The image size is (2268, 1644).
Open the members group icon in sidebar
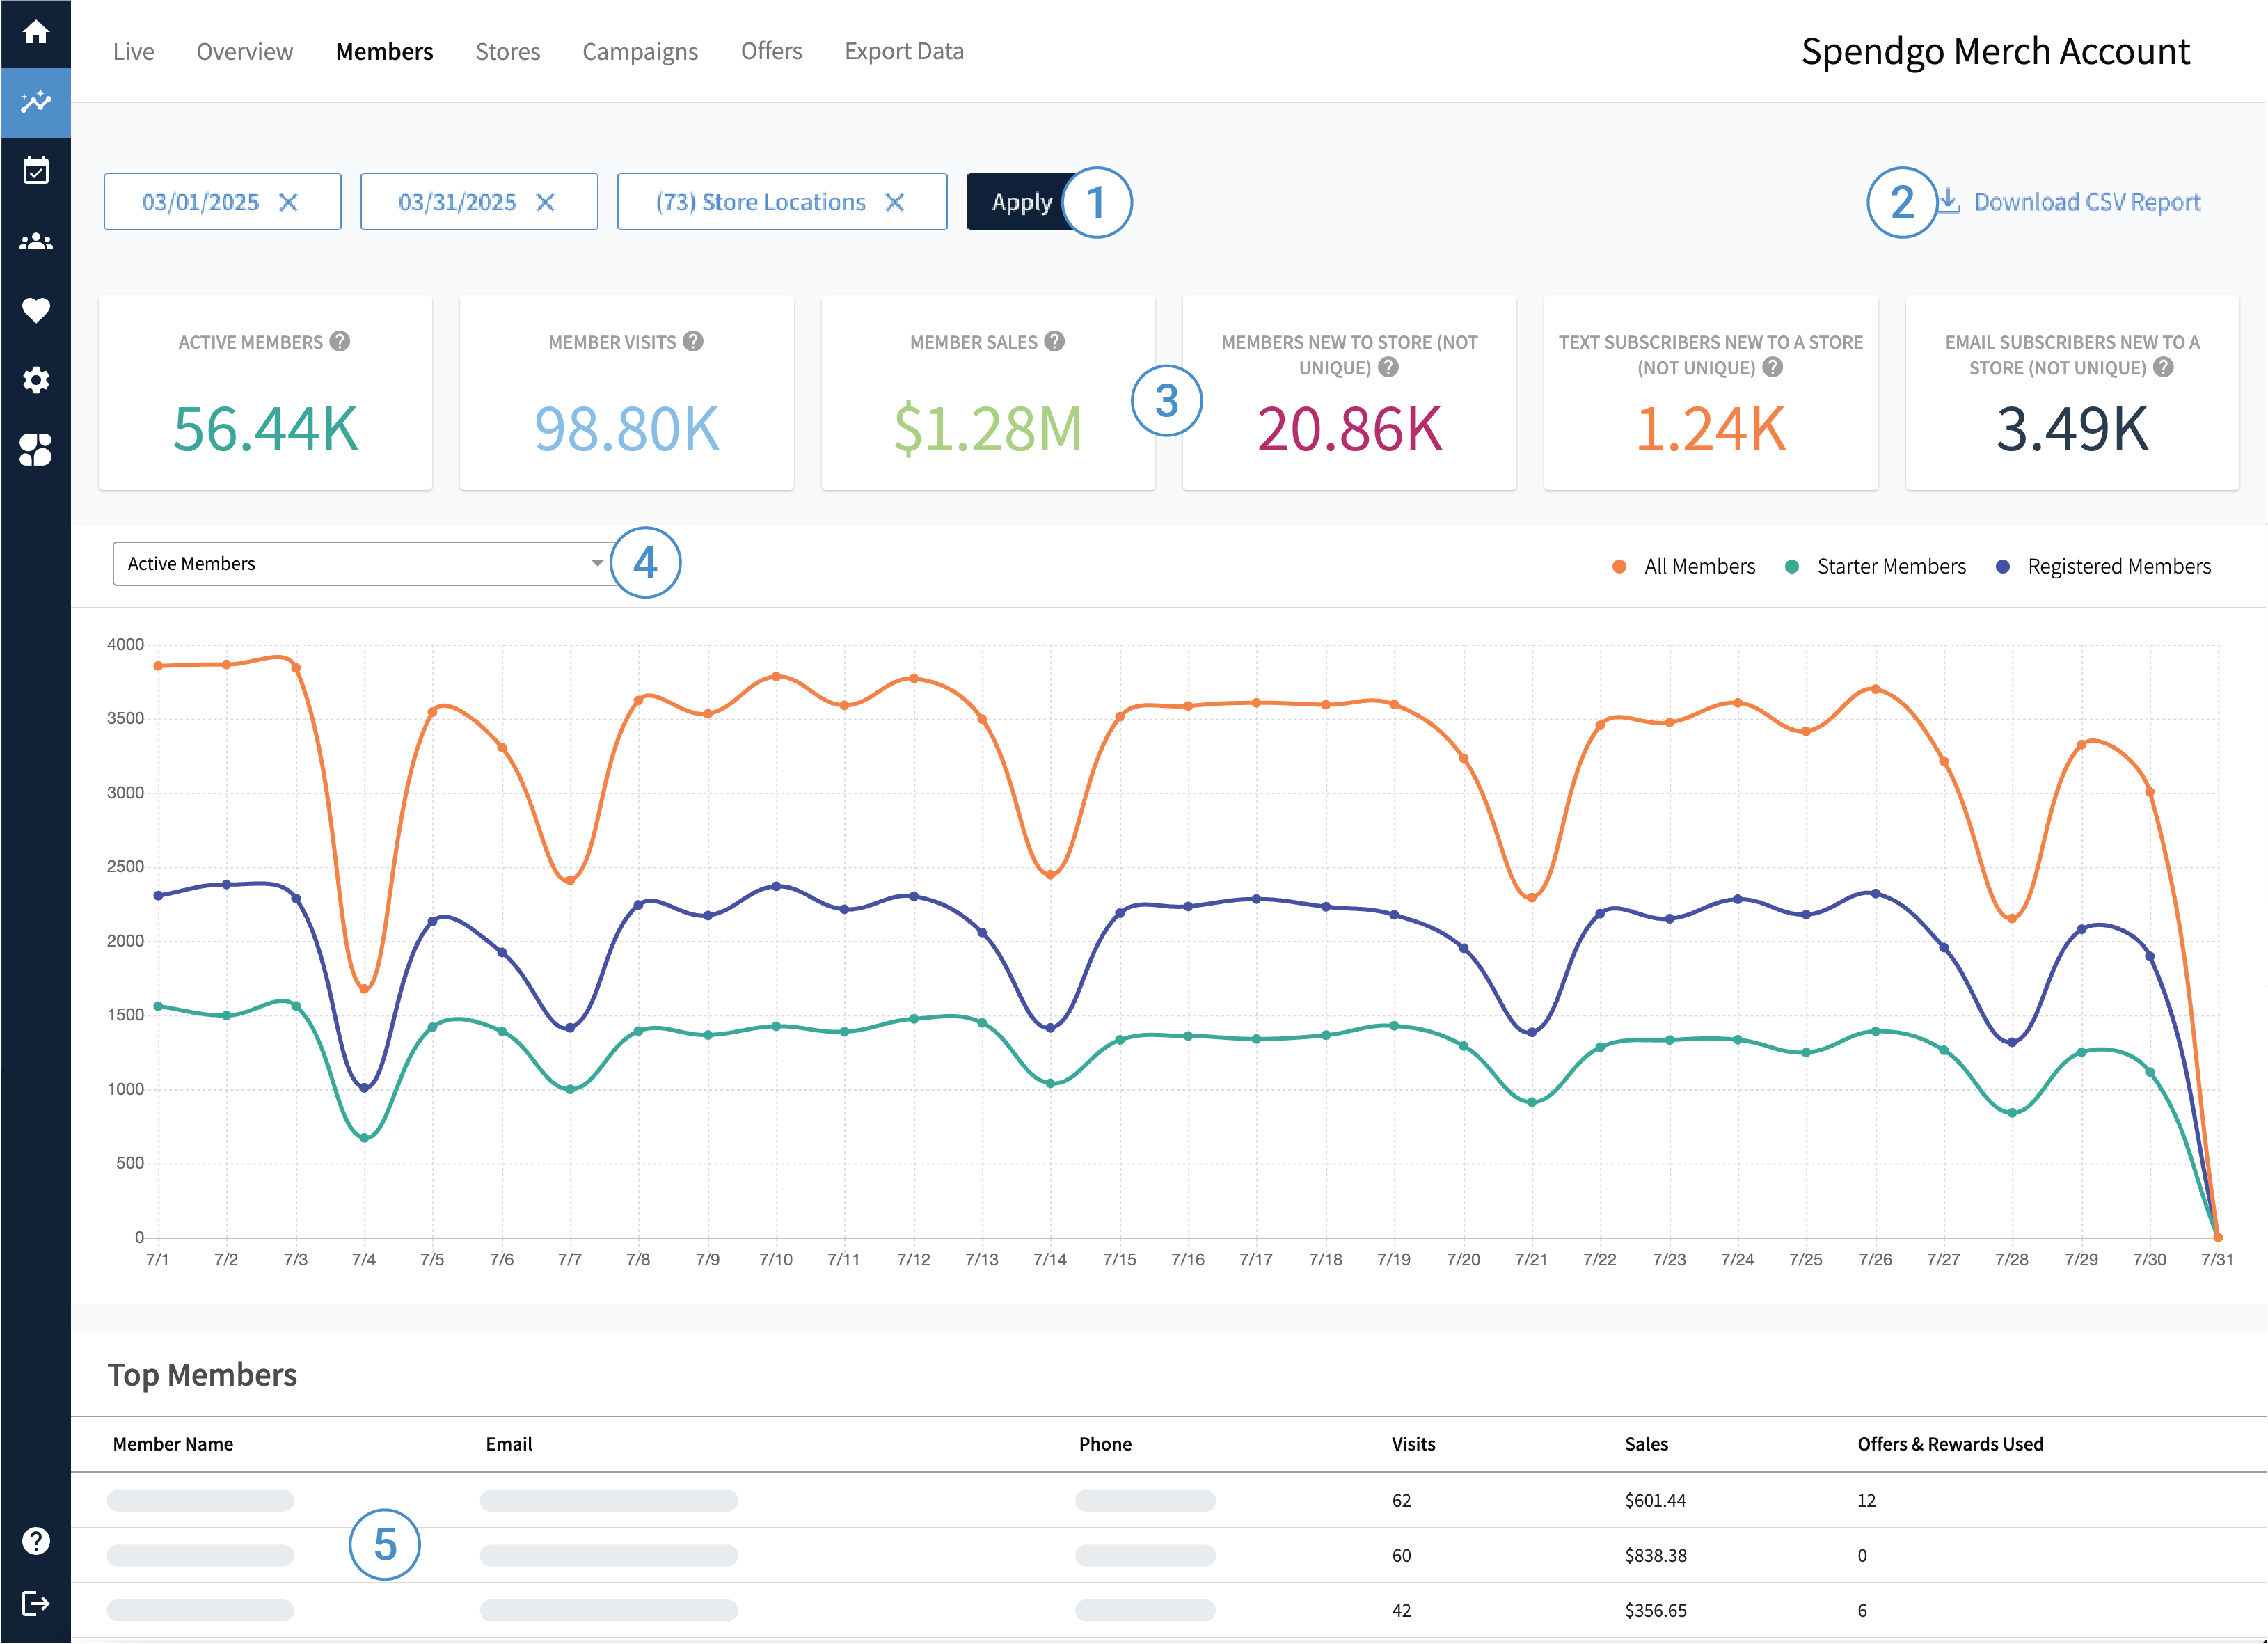pyautogui.click(x=36, y=241)
